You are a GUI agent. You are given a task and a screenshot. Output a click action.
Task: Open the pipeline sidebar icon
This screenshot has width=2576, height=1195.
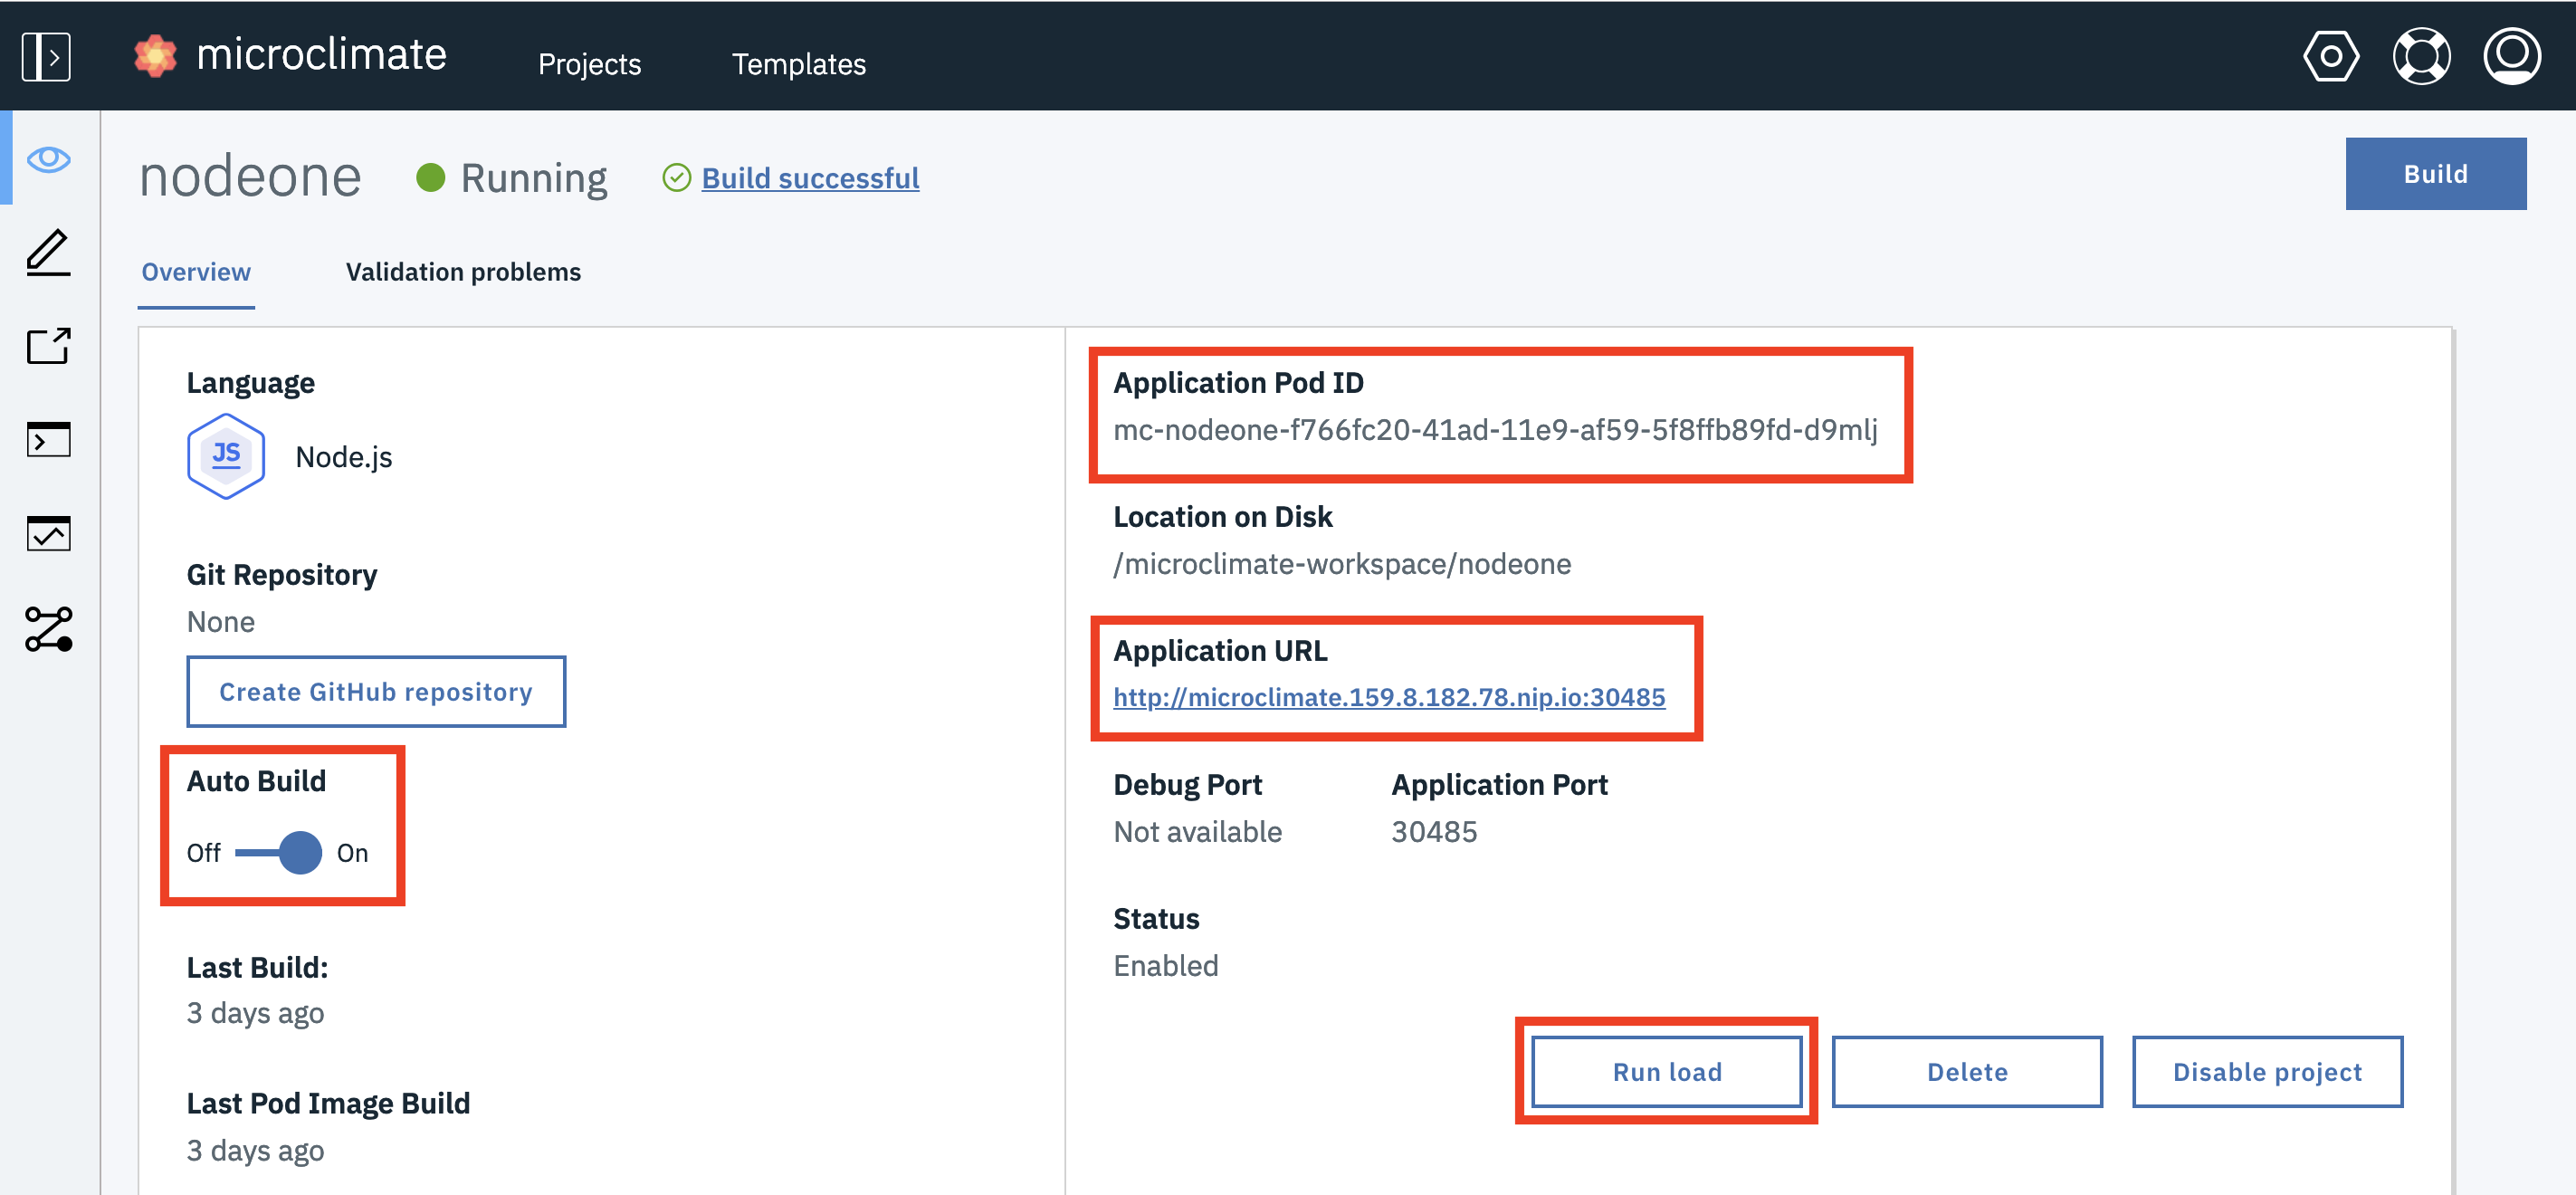tap(48, 629)
